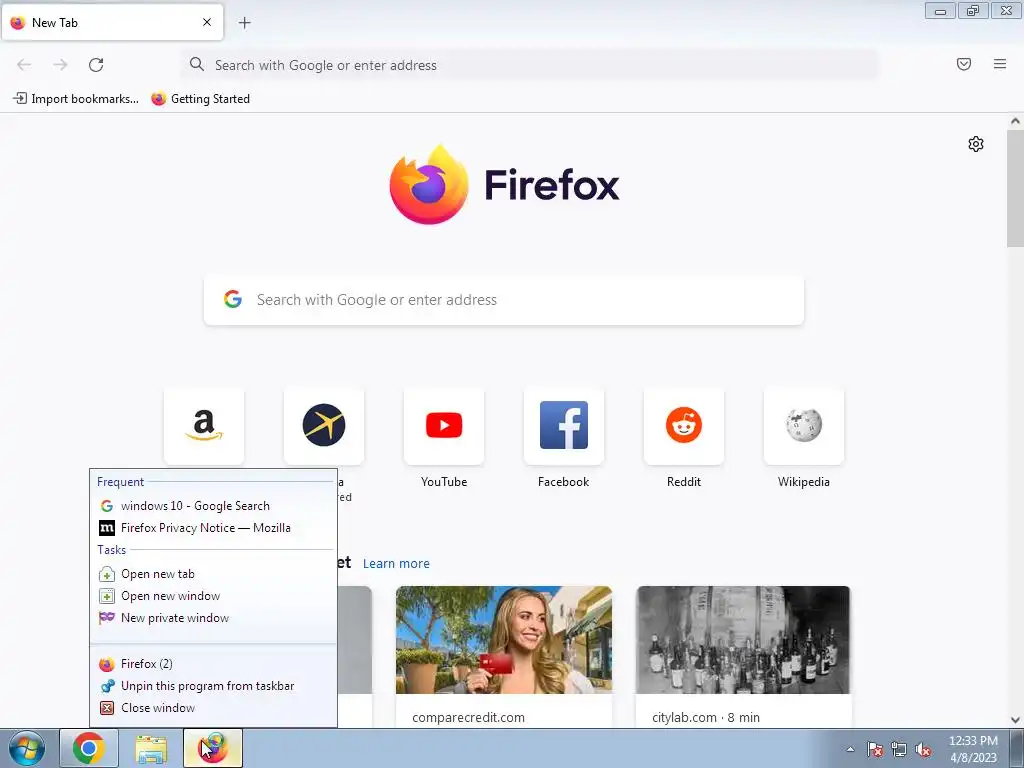Image resolution: width=1024 pixels, height=768 pixels.
Task: Select Firefox Privacy Notice — Mozilla entry
Action: [x=214, y=528]
